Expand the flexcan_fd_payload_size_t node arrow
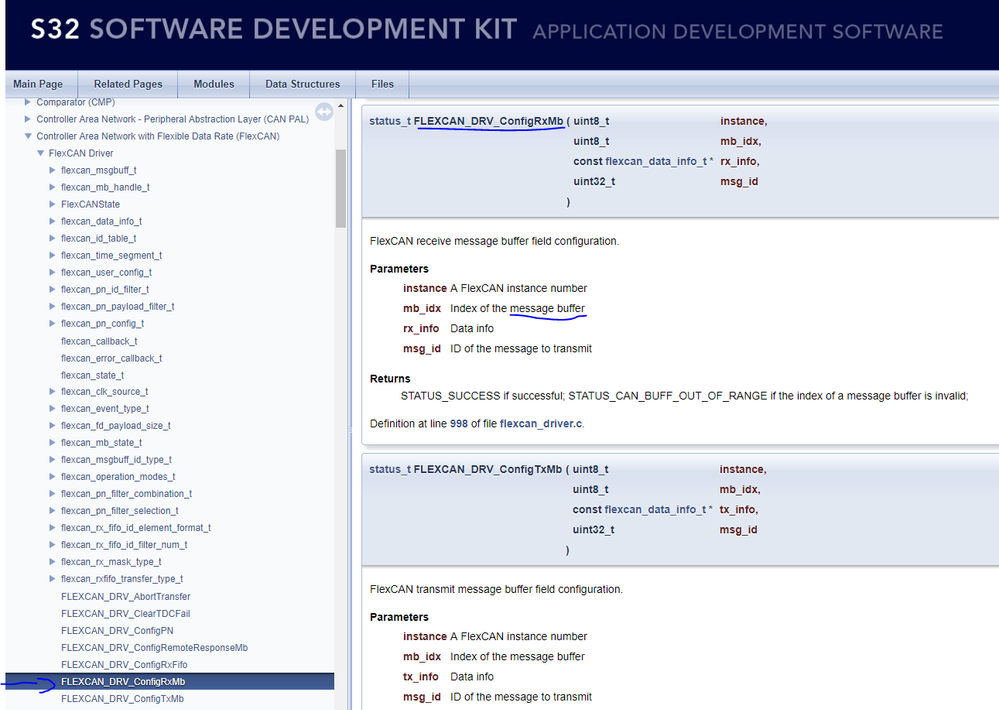The width and height of the screenshot is (999, 710). tap(52, 426)
